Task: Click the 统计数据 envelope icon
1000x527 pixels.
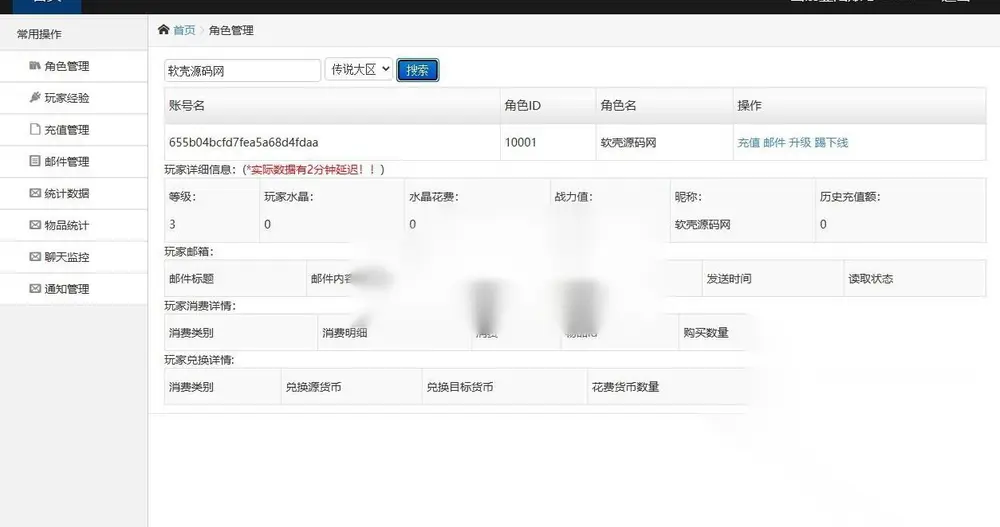Action: coord(35,193)
